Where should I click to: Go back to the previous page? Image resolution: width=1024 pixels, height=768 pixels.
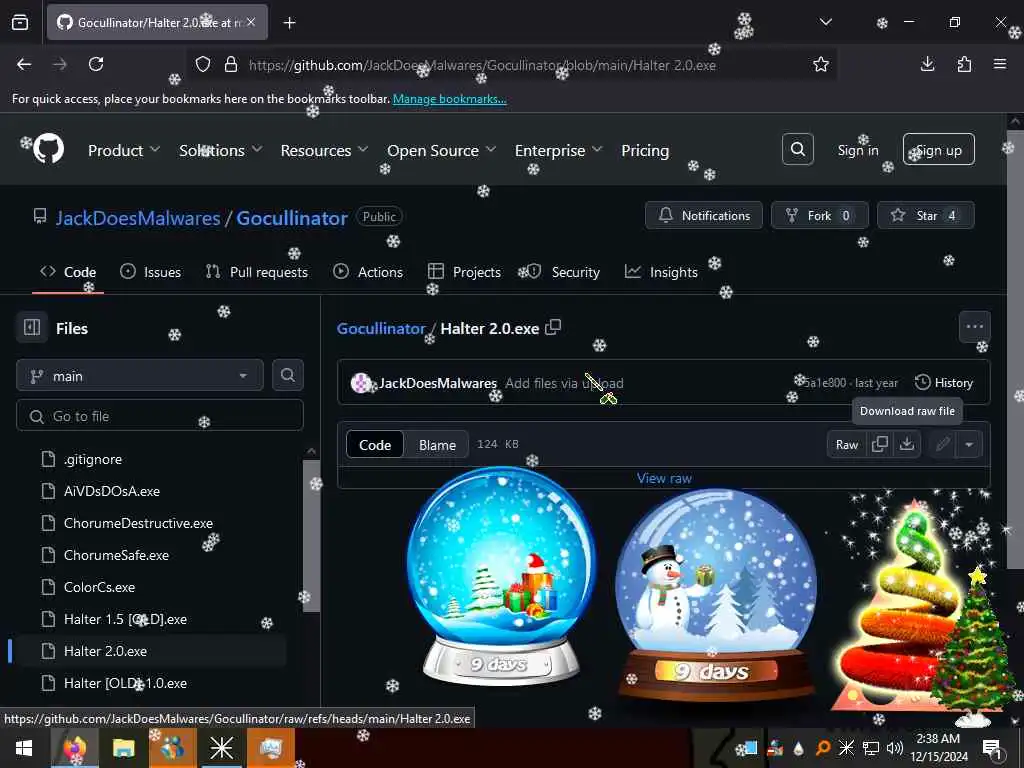point(24,64)
